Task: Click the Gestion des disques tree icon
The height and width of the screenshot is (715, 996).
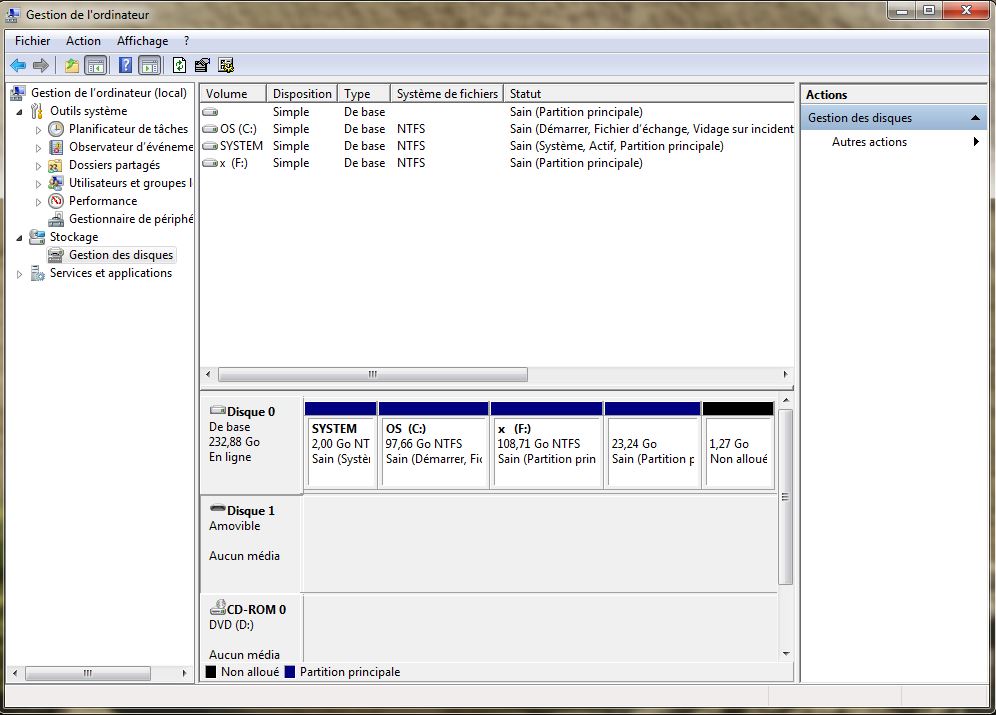Action: coord(56,255)
